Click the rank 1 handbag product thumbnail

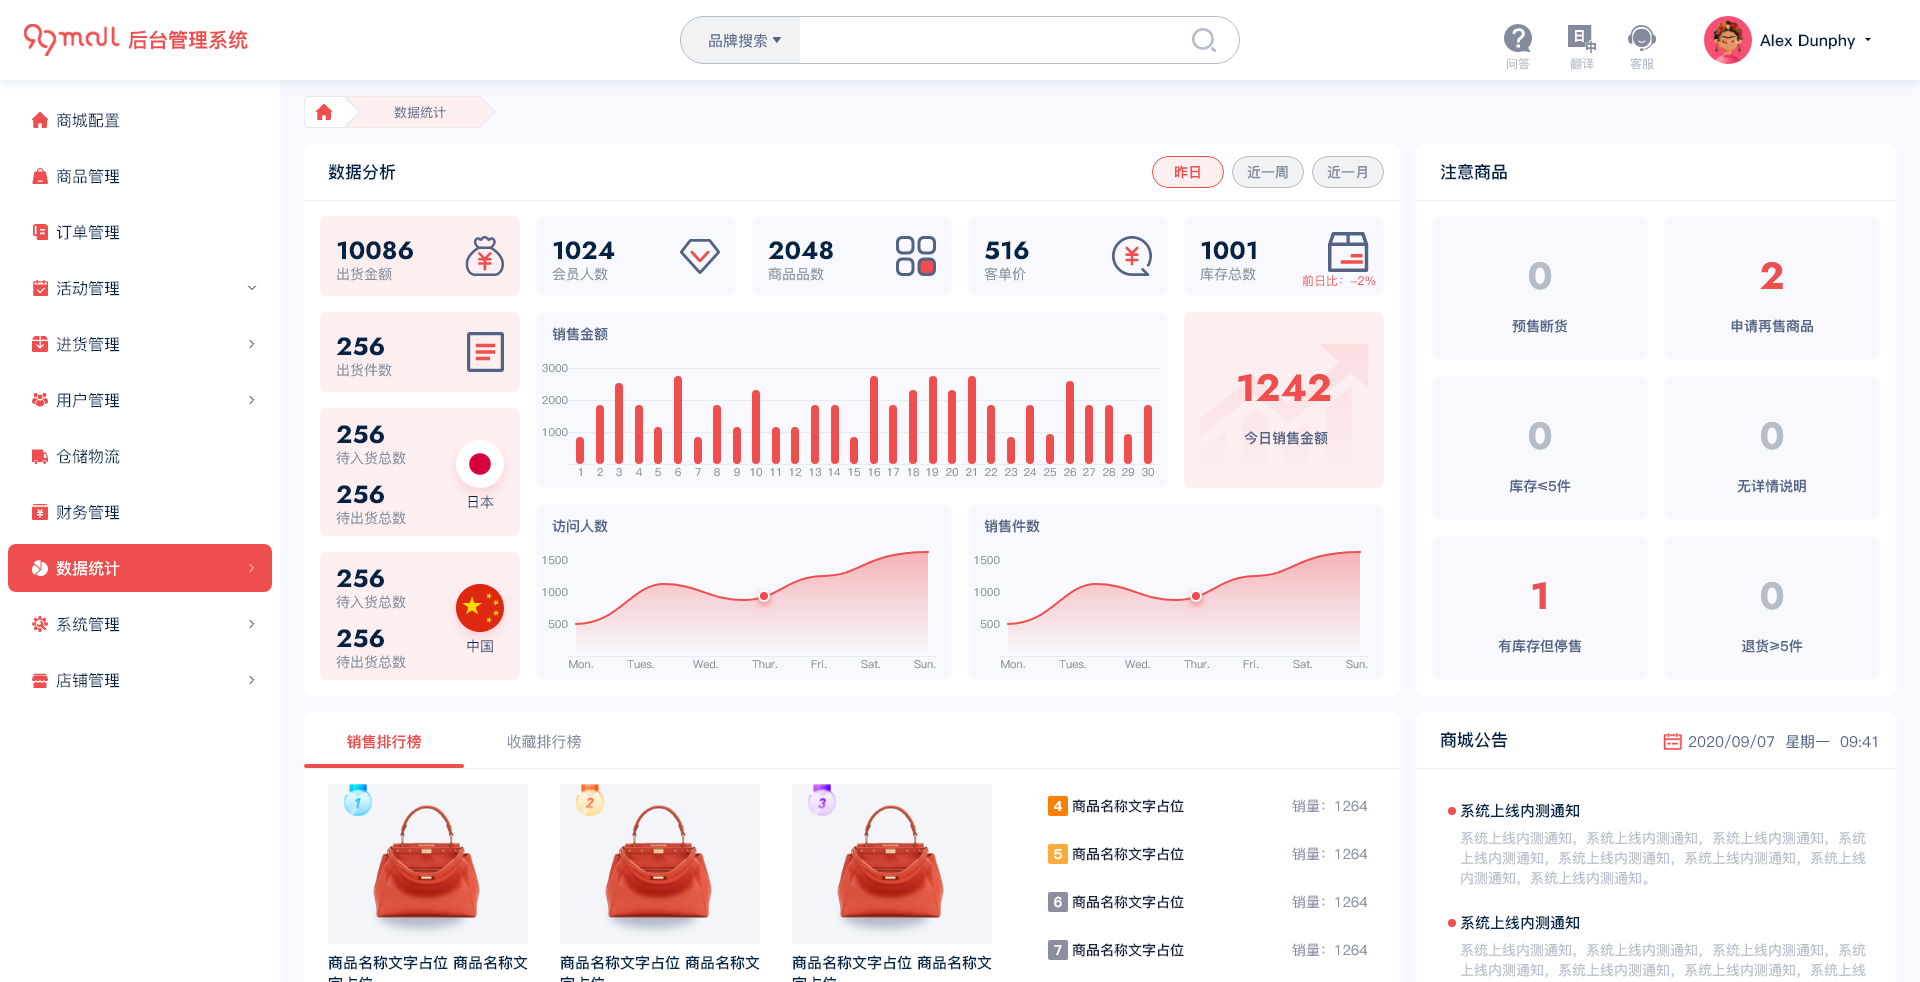coord(428,864)
